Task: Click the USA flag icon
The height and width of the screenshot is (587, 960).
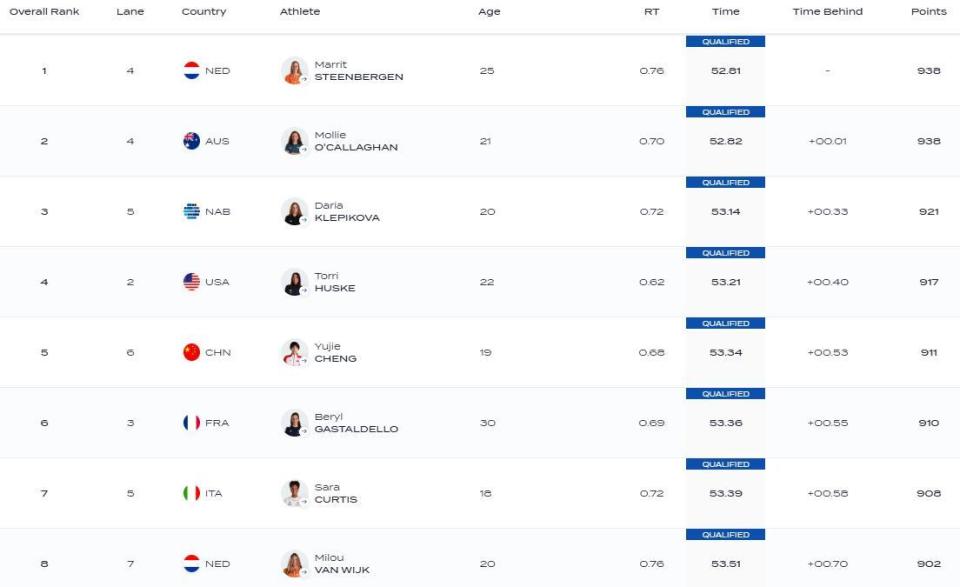Action: pyautogui.click(x=192, y=282)
